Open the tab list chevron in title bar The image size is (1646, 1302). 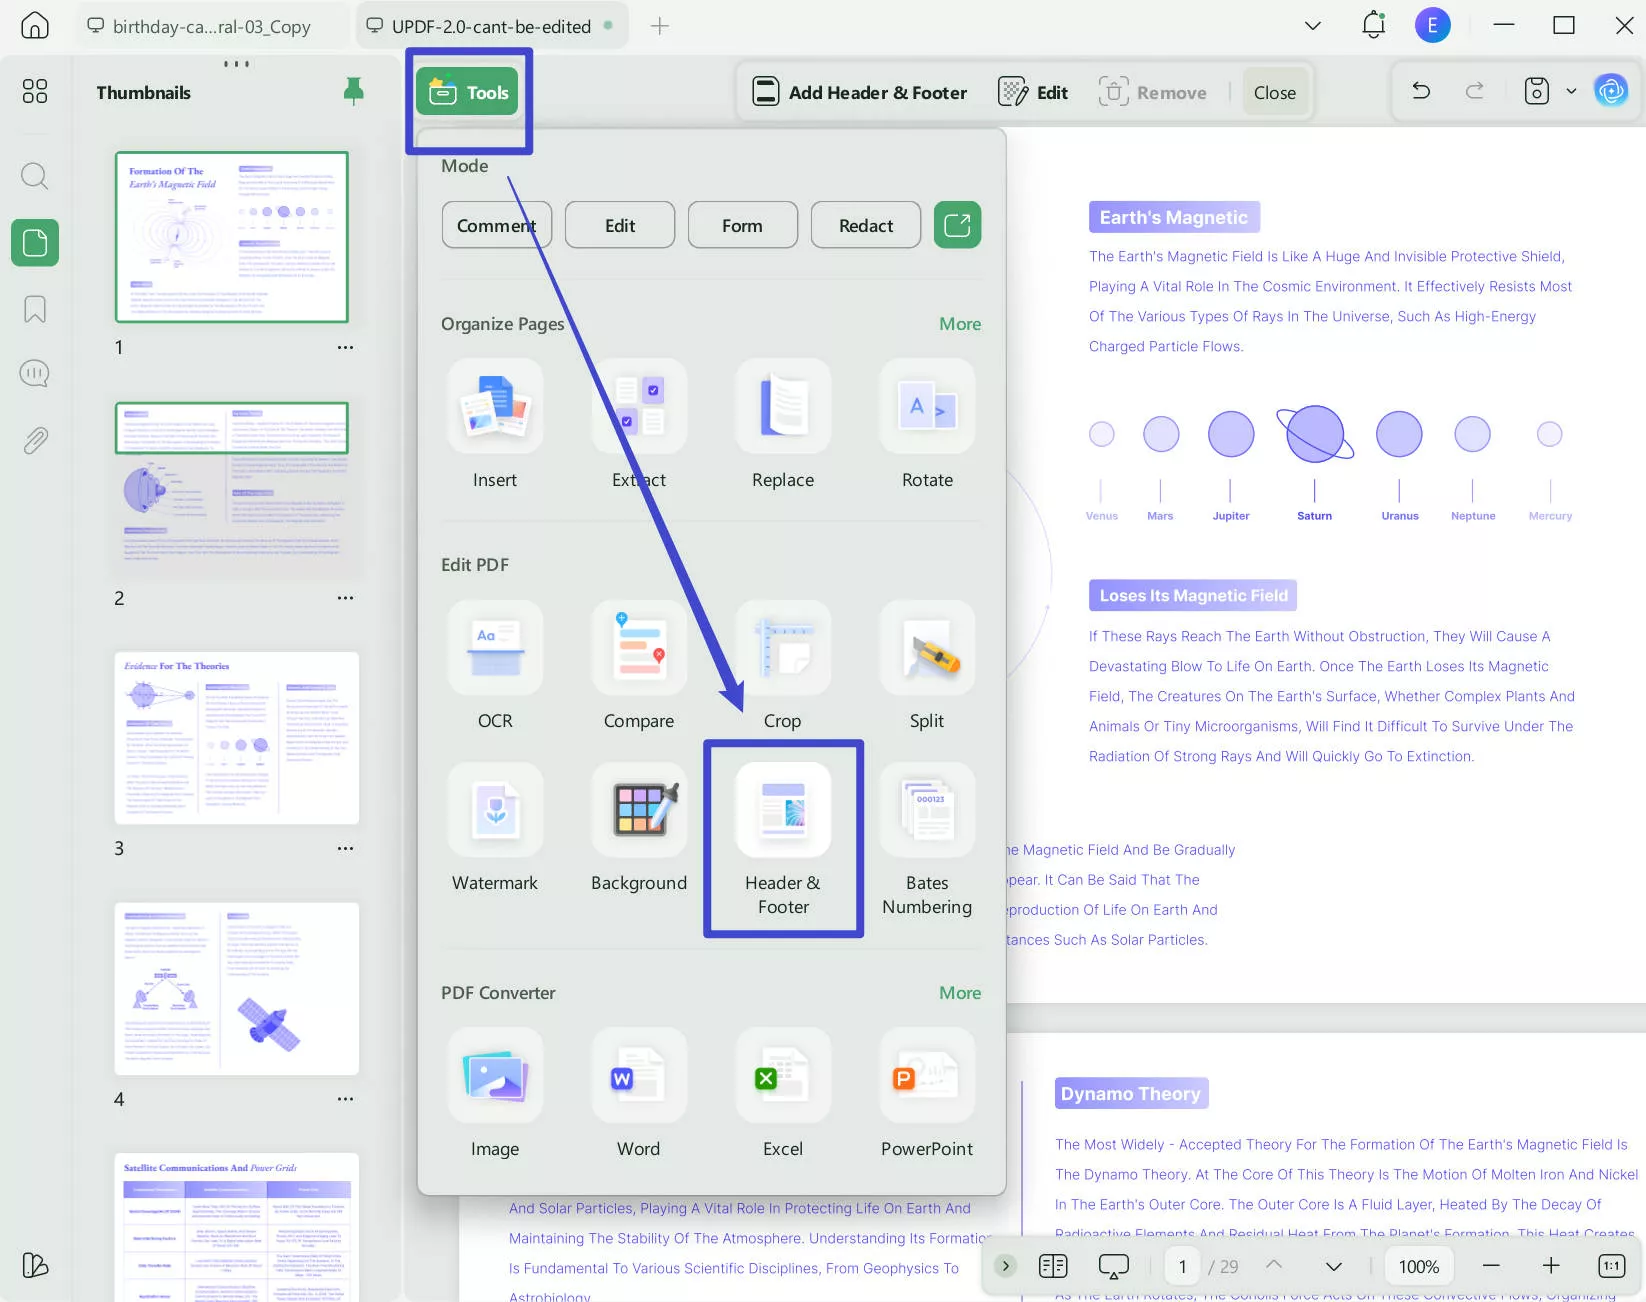[x=1313, y=26]
